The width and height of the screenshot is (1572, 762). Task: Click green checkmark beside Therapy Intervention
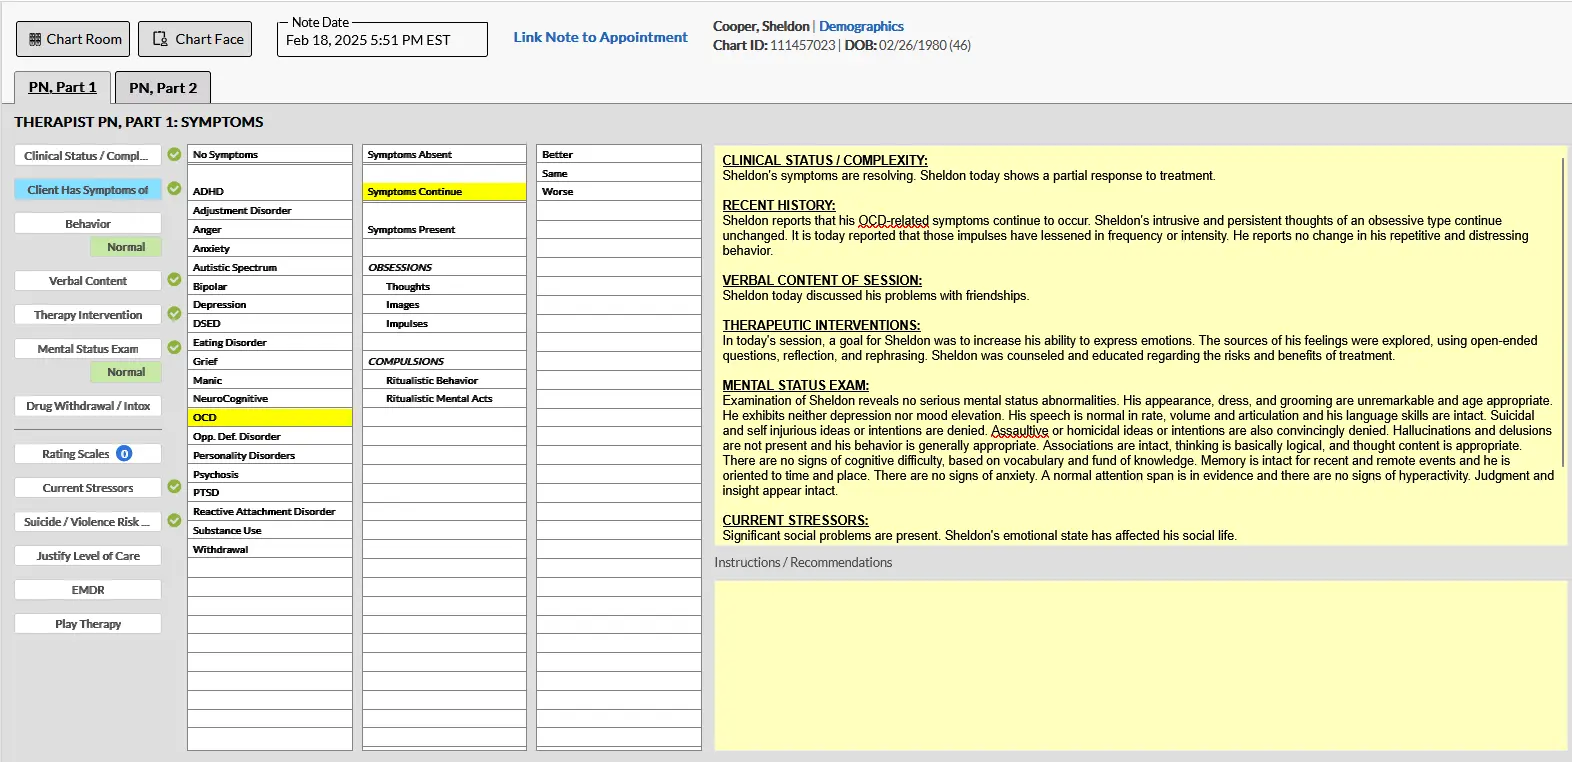click(x=174, y=314)
